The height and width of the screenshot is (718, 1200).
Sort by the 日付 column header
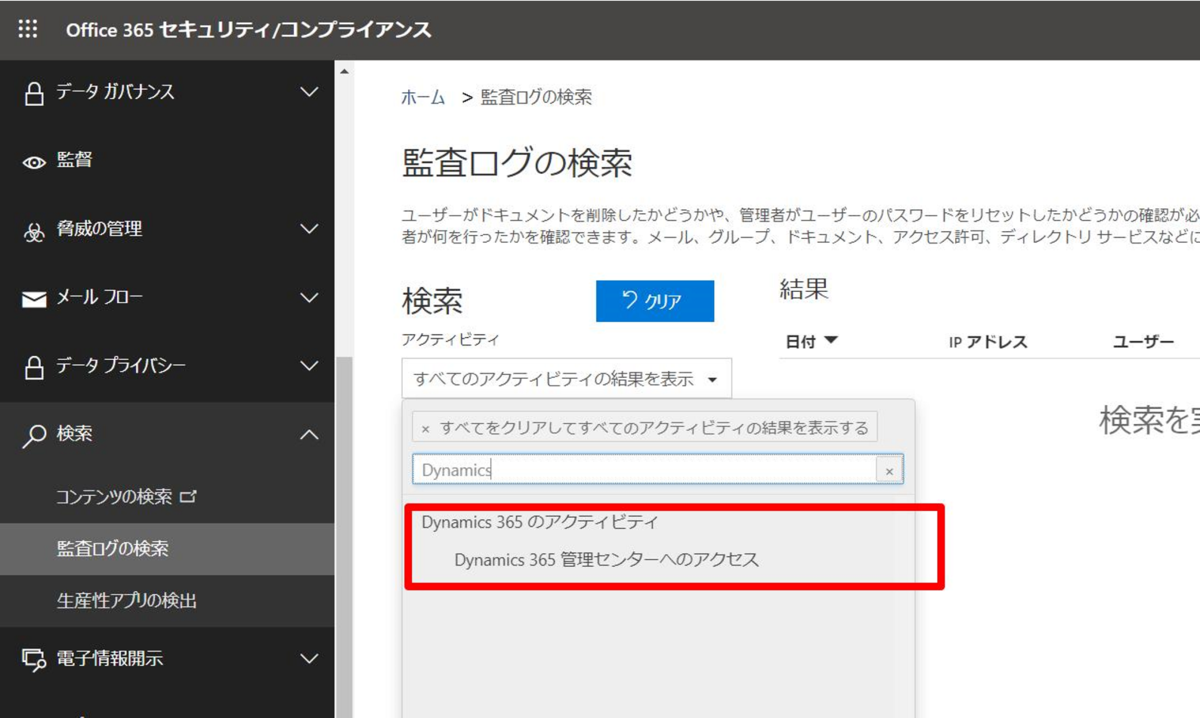(x=800, y=342)
